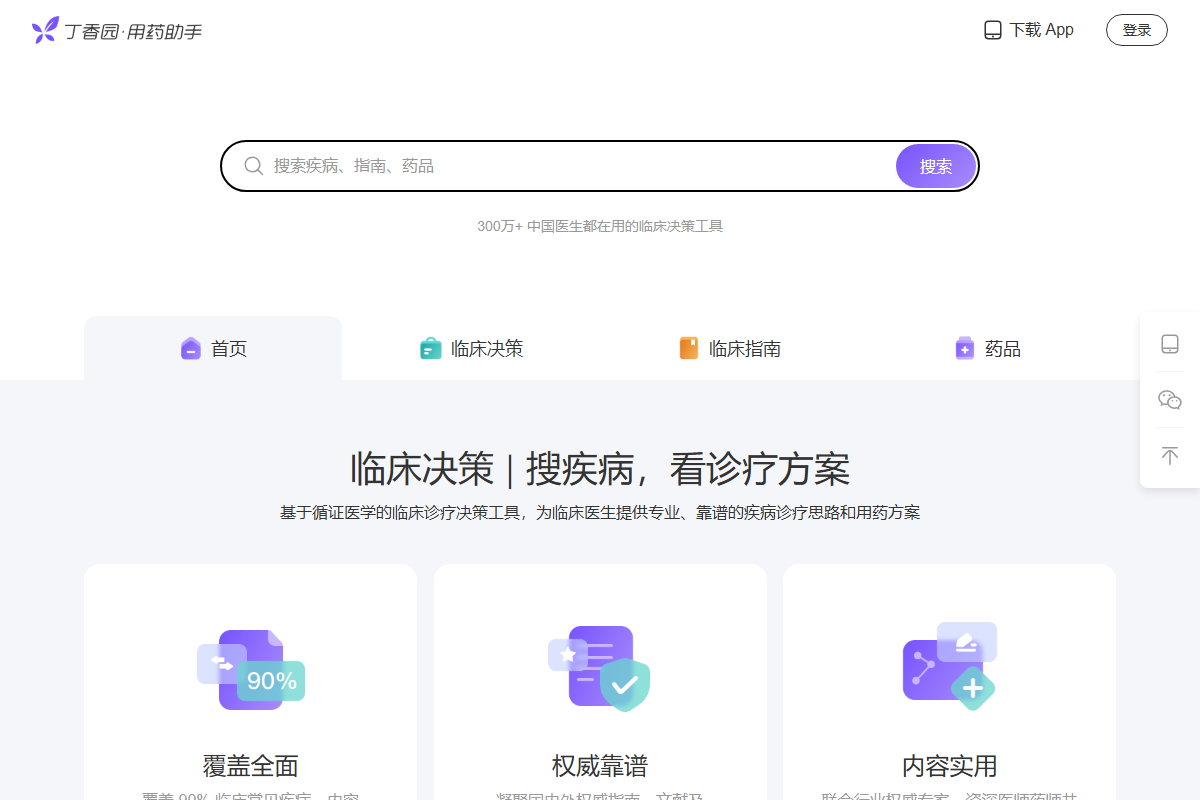This screenshot has width=1200, height=800.
Task: Click the blue pill icon beside 药品
Action: pos(964,348)
